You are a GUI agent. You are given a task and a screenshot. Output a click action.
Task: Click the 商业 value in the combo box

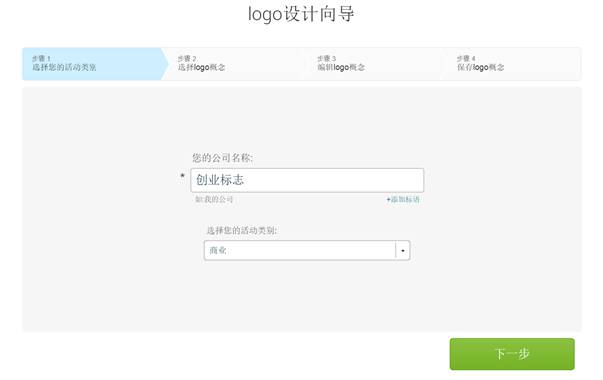(218, 250)
